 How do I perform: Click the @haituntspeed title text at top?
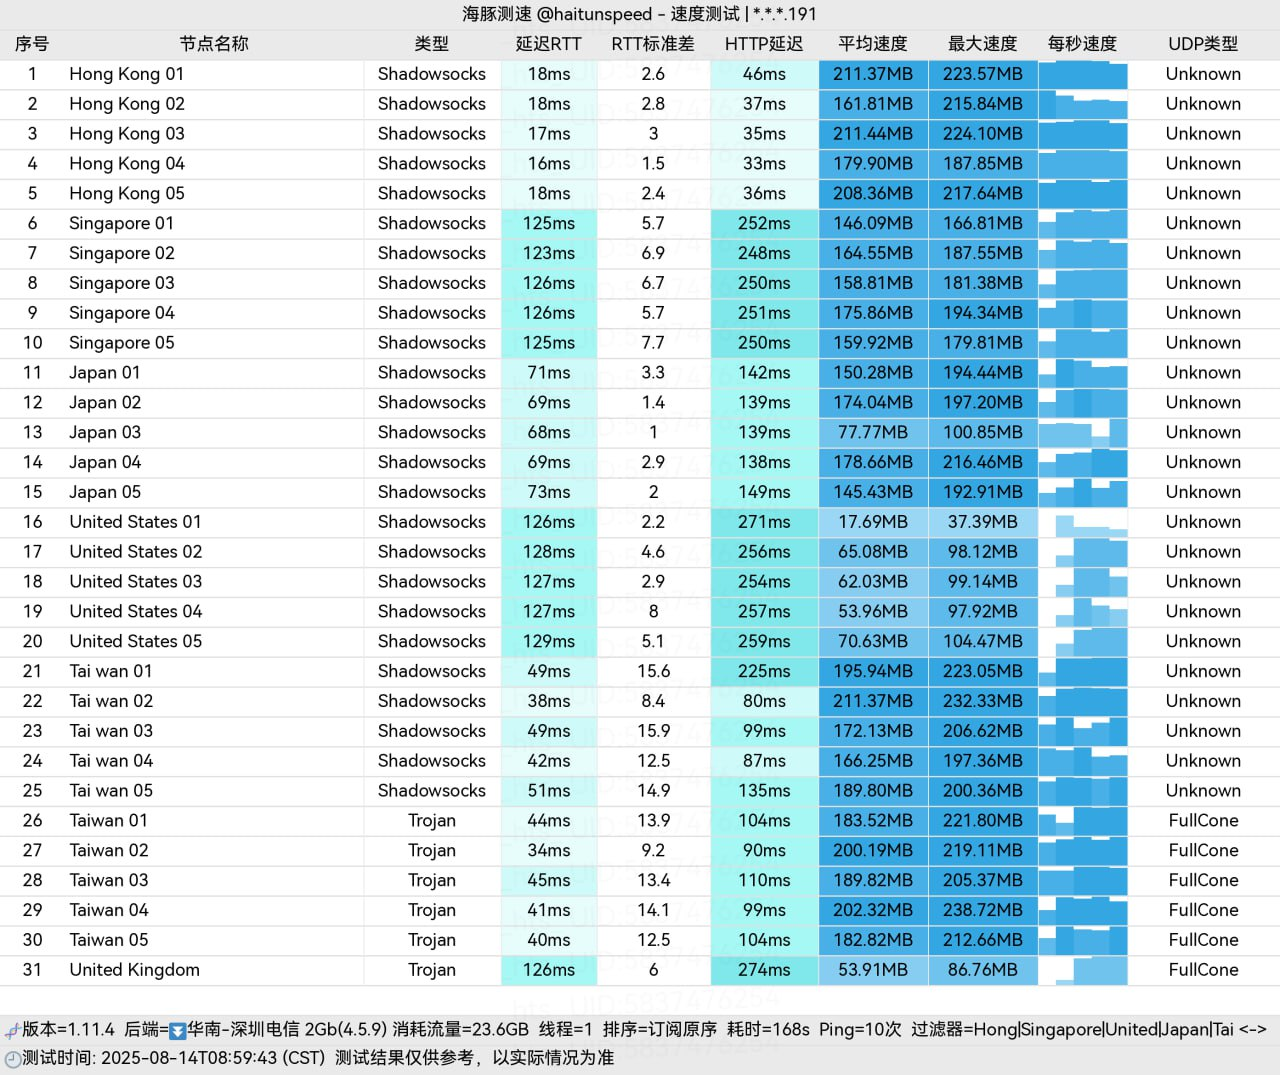[594, 14]
